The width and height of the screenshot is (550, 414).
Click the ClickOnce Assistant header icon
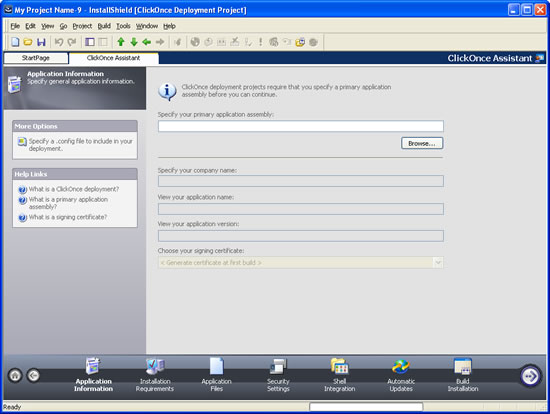point(540,58)
